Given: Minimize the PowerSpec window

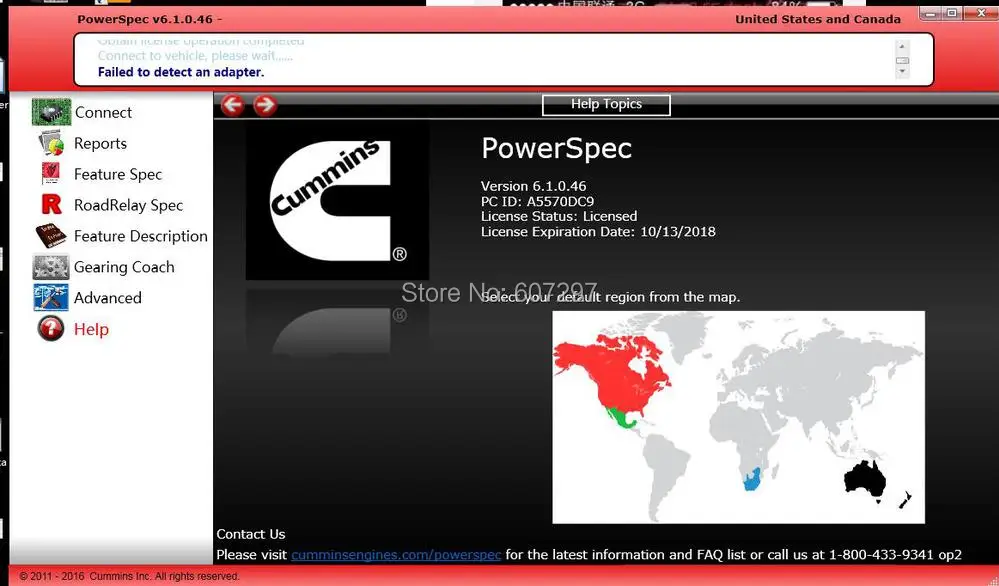Looking at the screenshot, I should coord(931,13).
